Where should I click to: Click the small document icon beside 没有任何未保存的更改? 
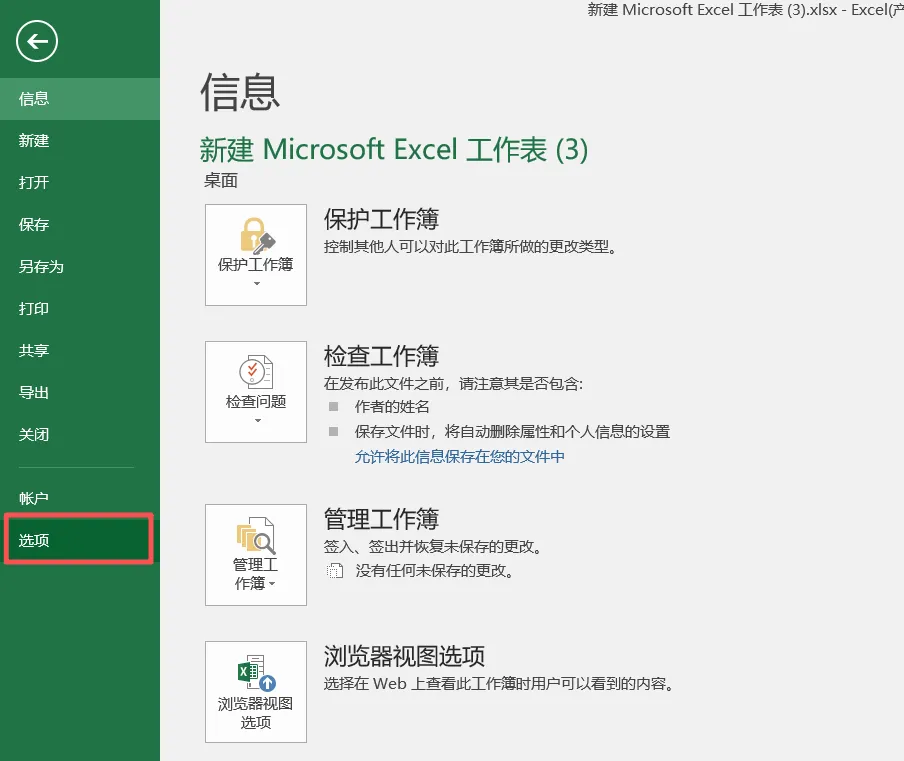click(x=335, y=571)
